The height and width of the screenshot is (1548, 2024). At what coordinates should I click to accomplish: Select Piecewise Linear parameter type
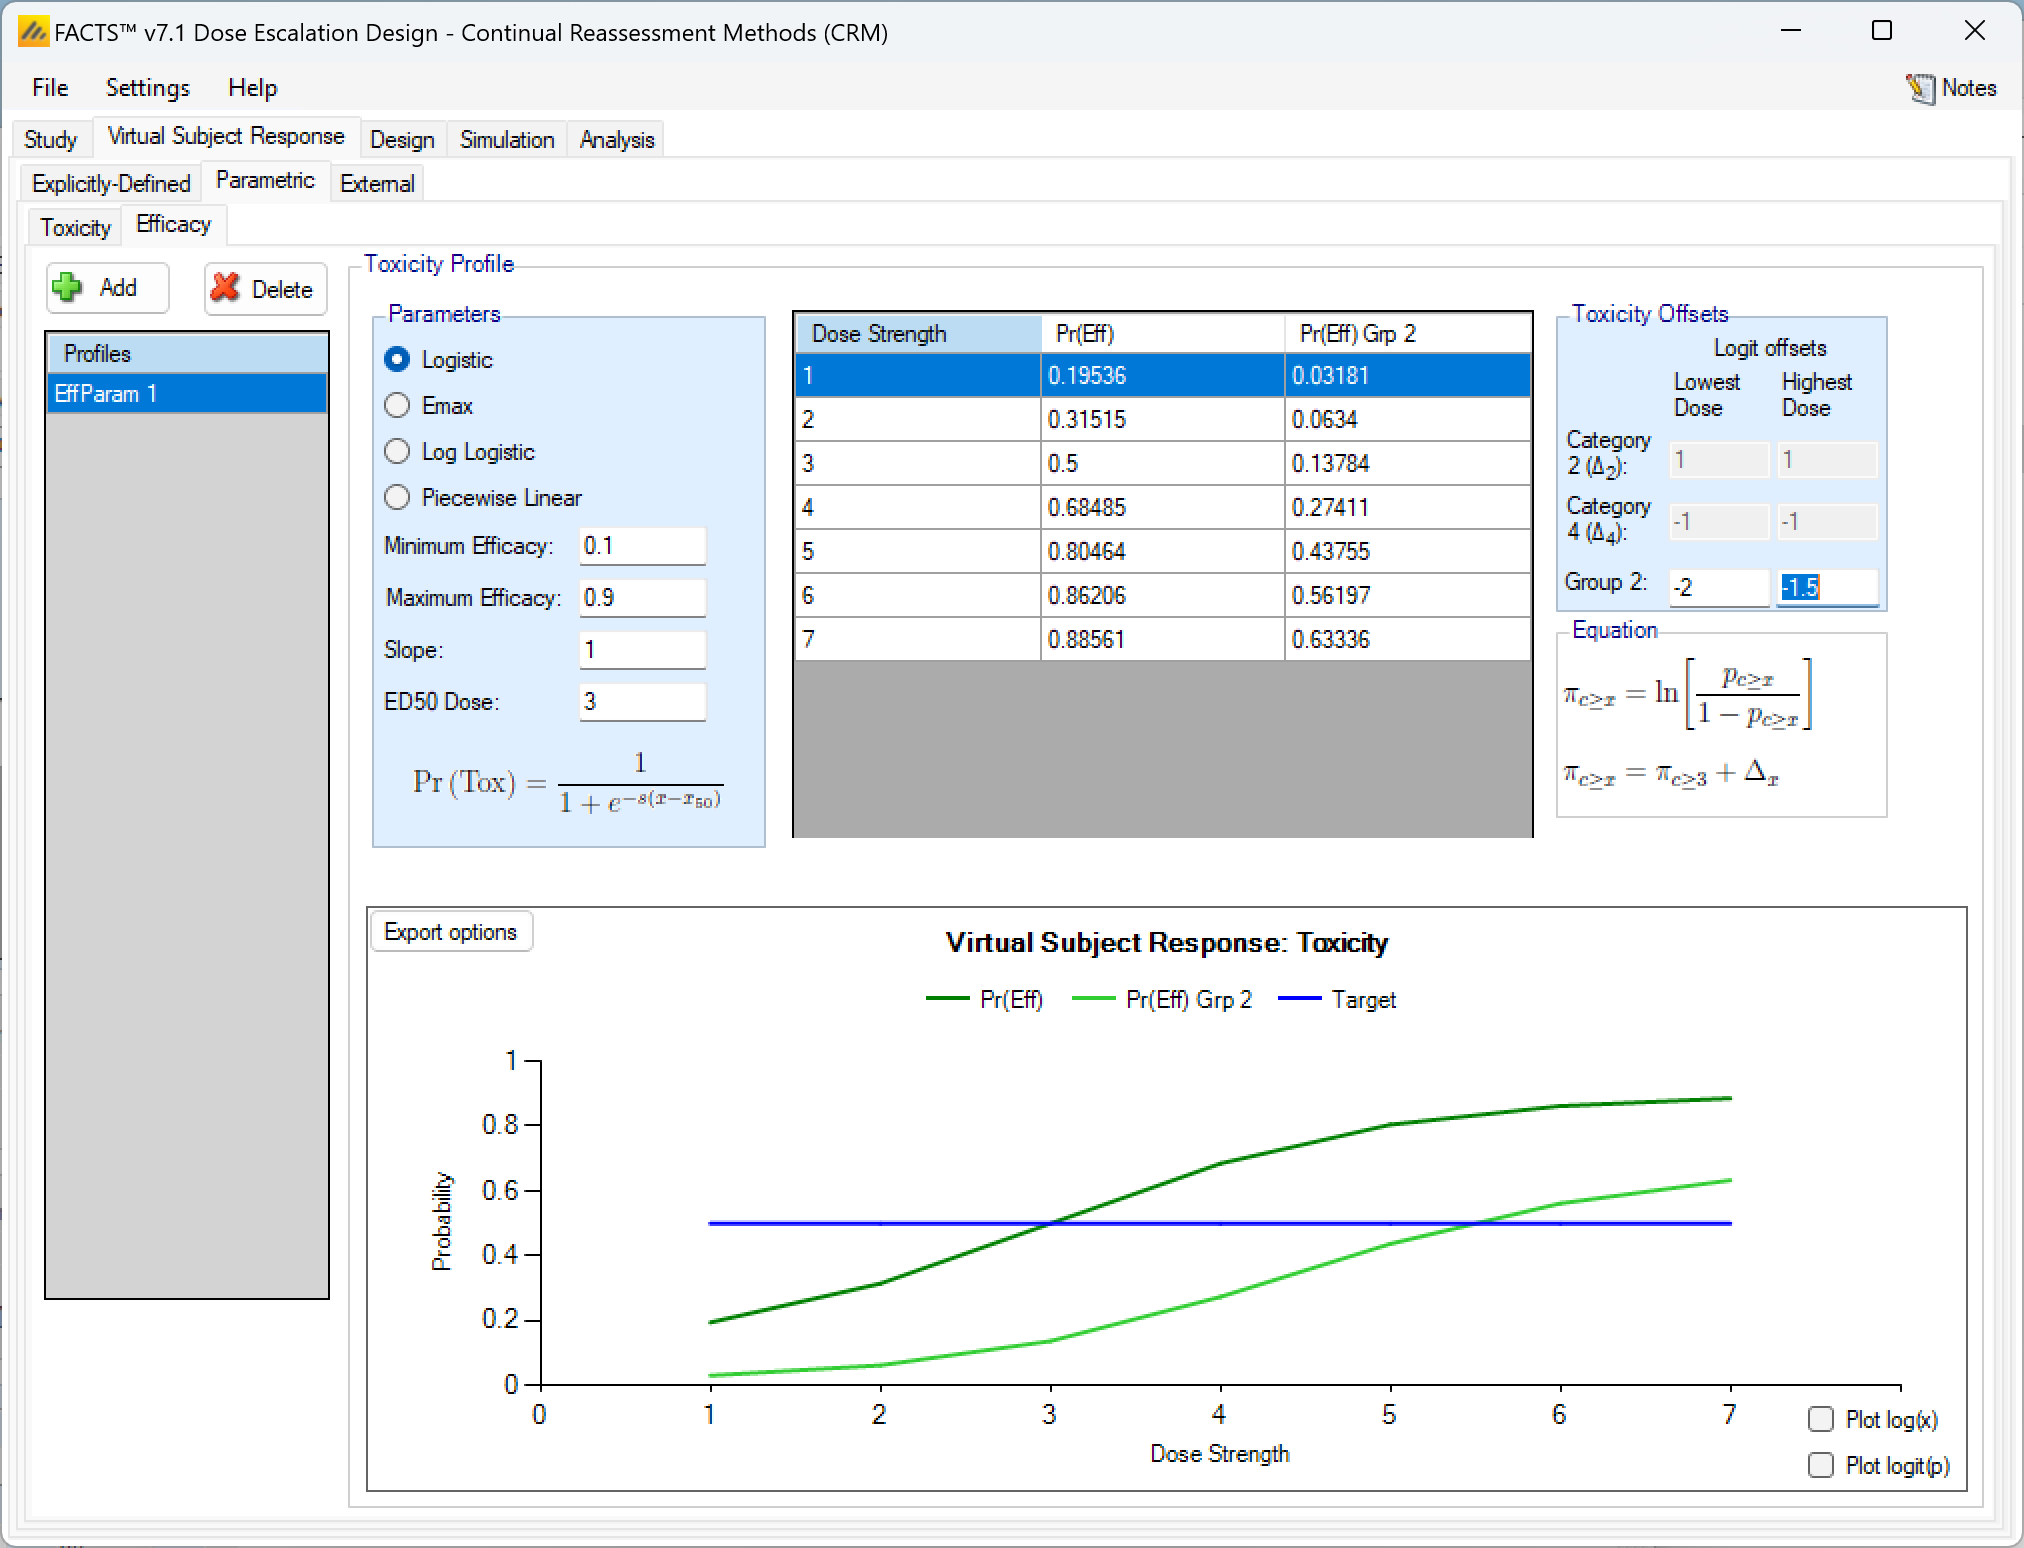(x=397, y=498)
